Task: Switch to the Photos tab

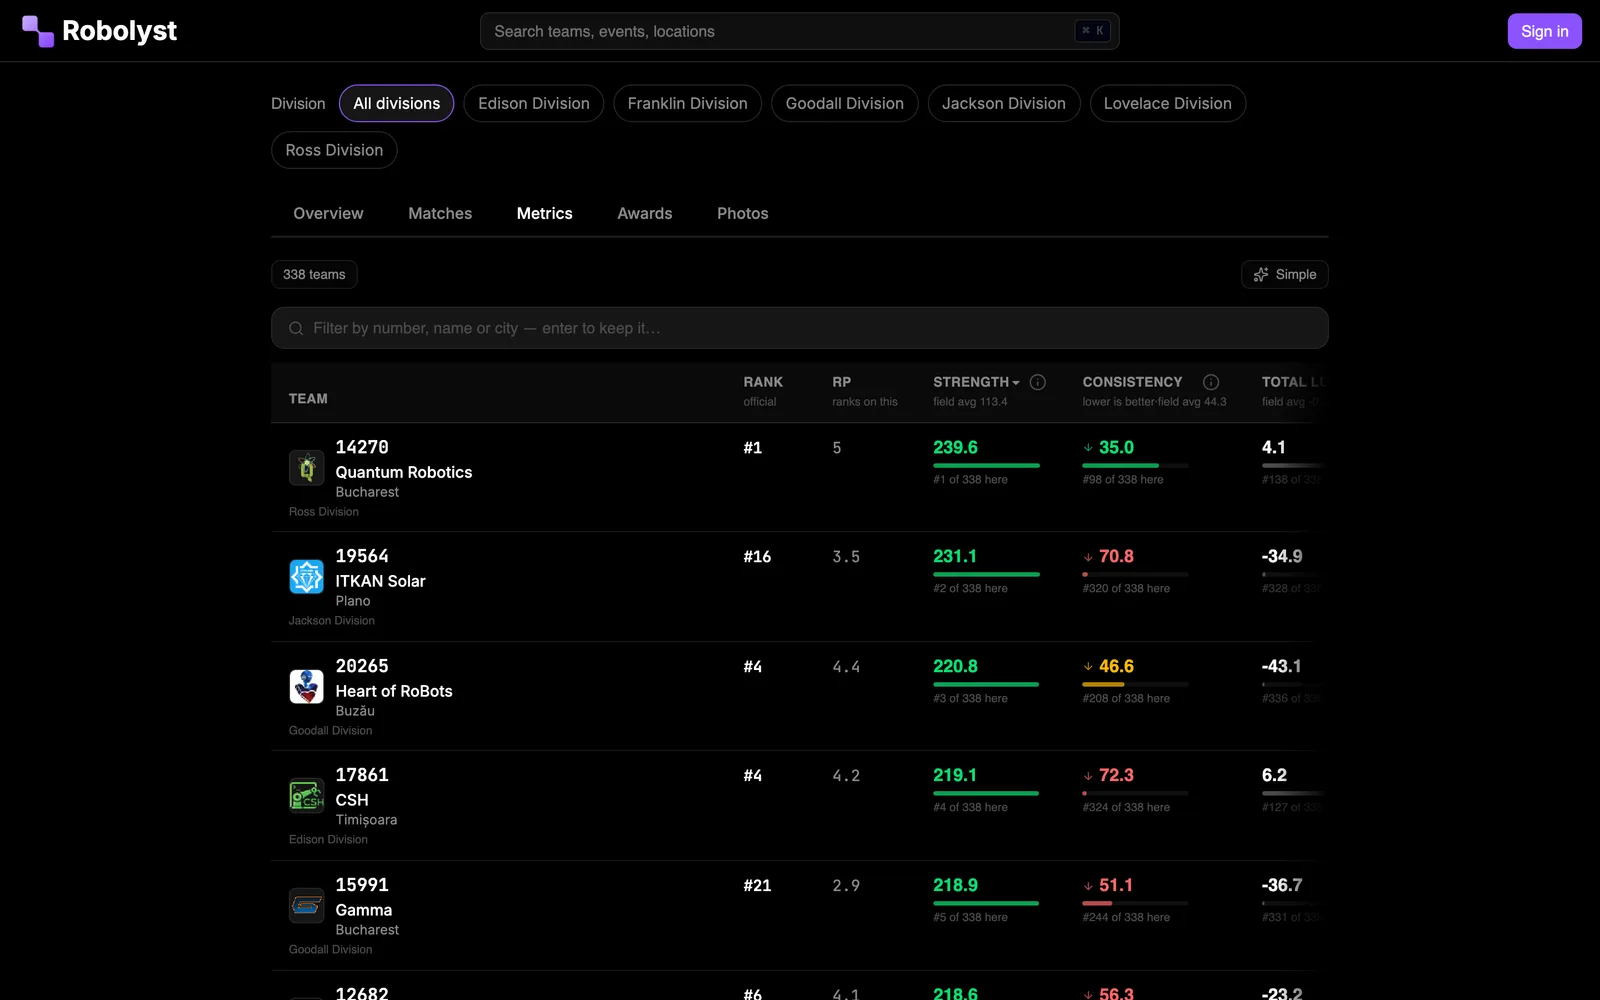Action: (743, 213)
